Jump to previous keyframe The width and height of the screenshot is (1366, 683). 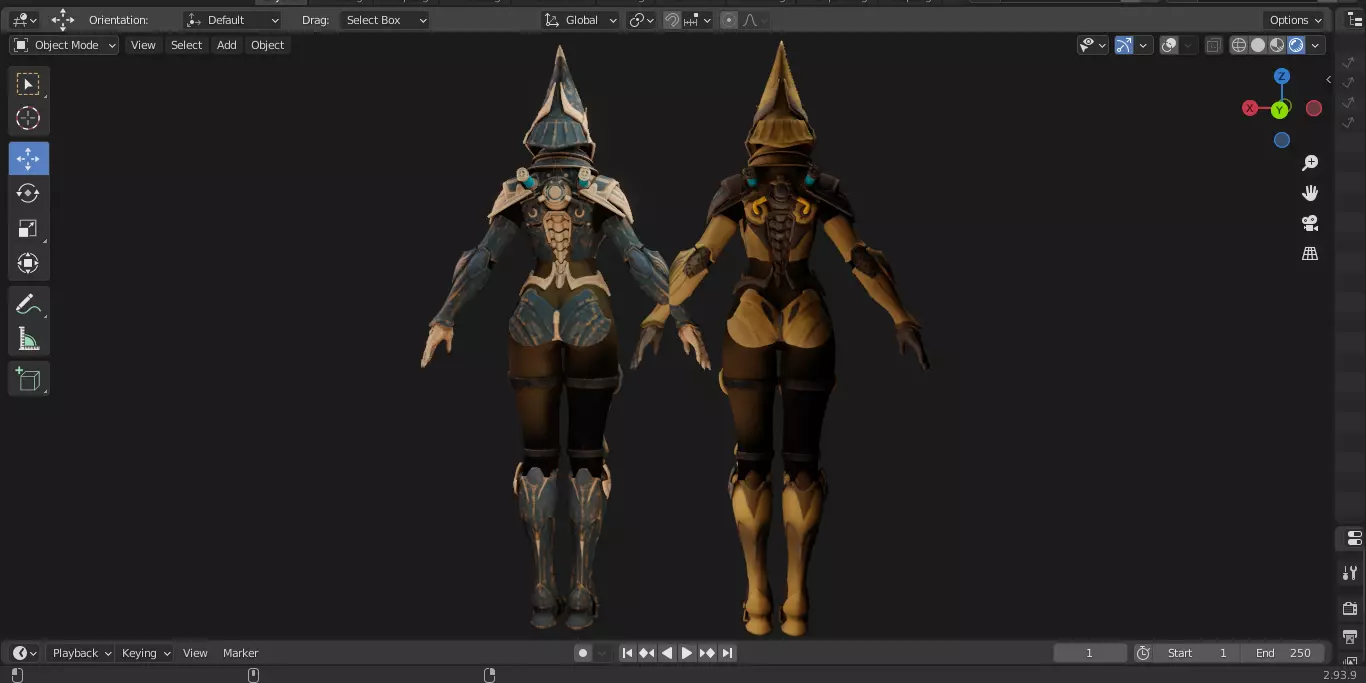click(647, 653)
